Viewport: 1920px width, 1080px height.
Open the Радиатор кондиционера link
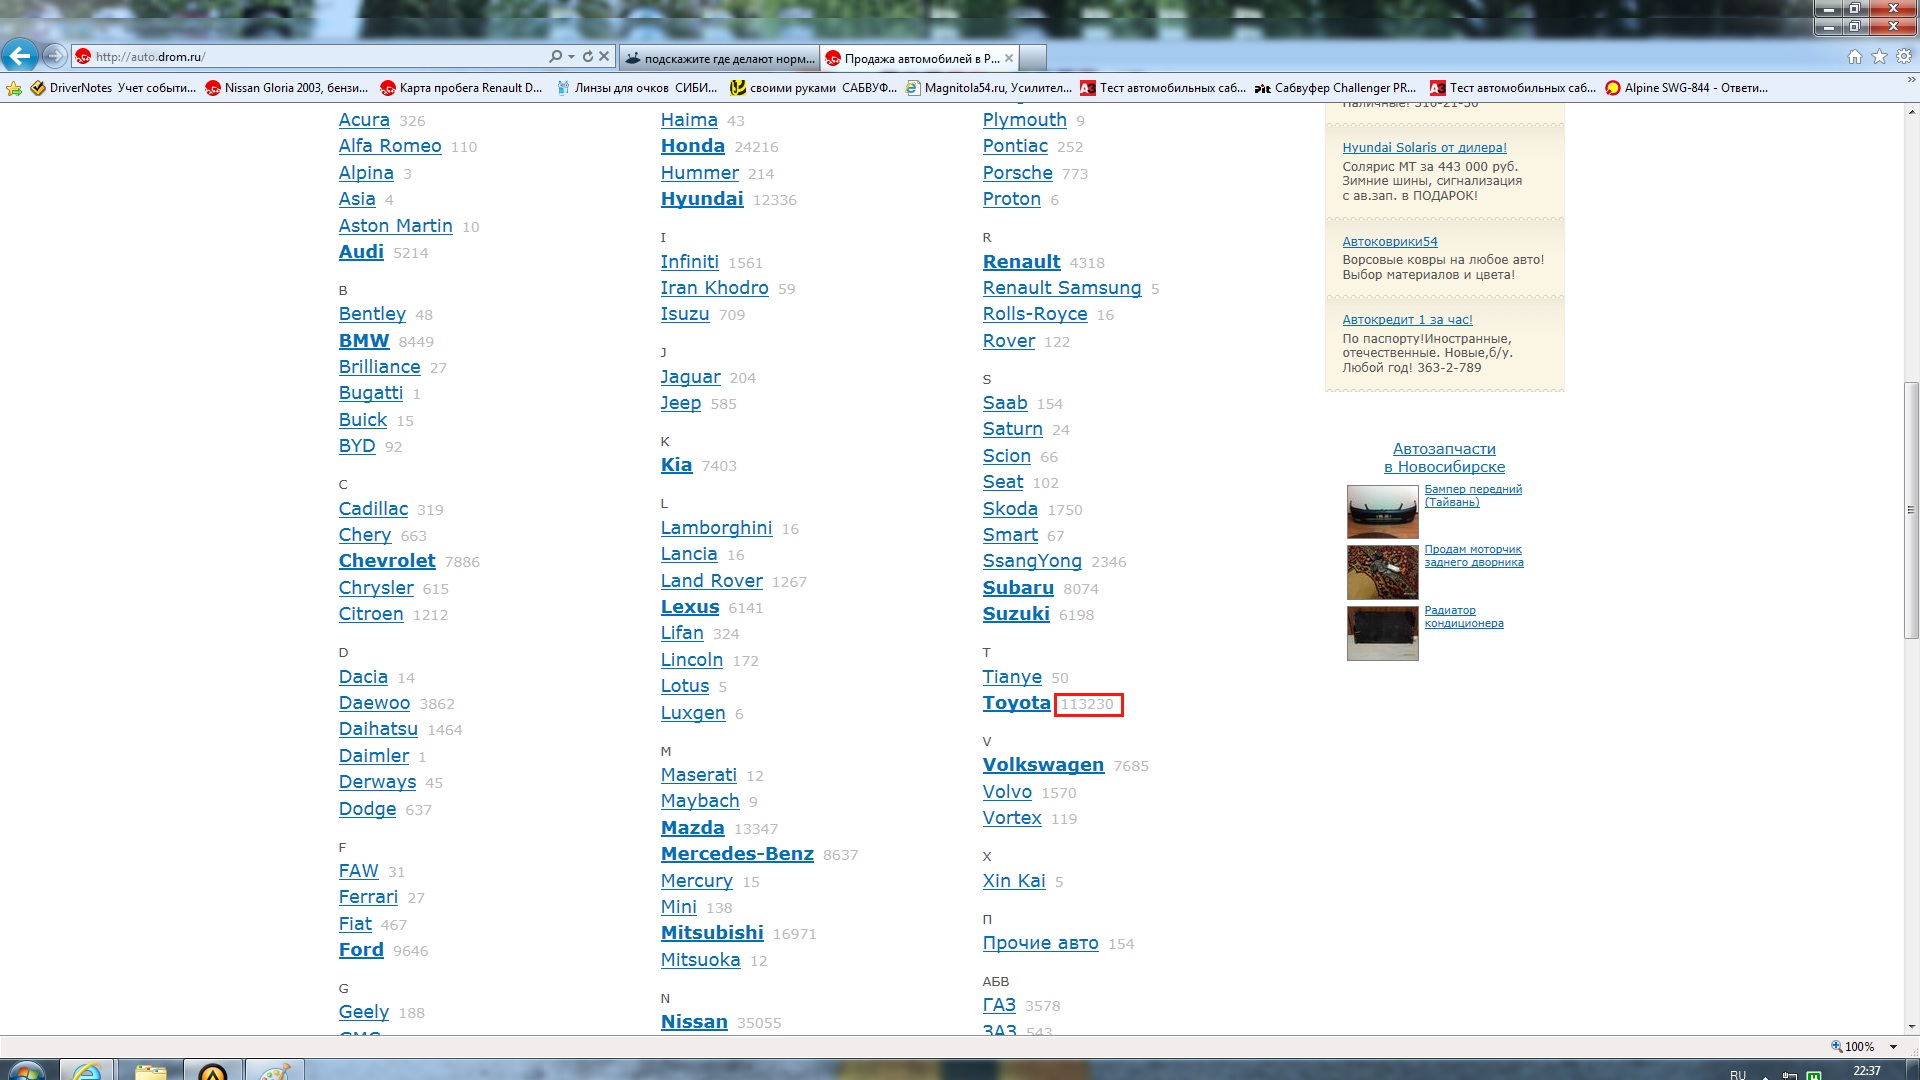(x=1463, y=617)
